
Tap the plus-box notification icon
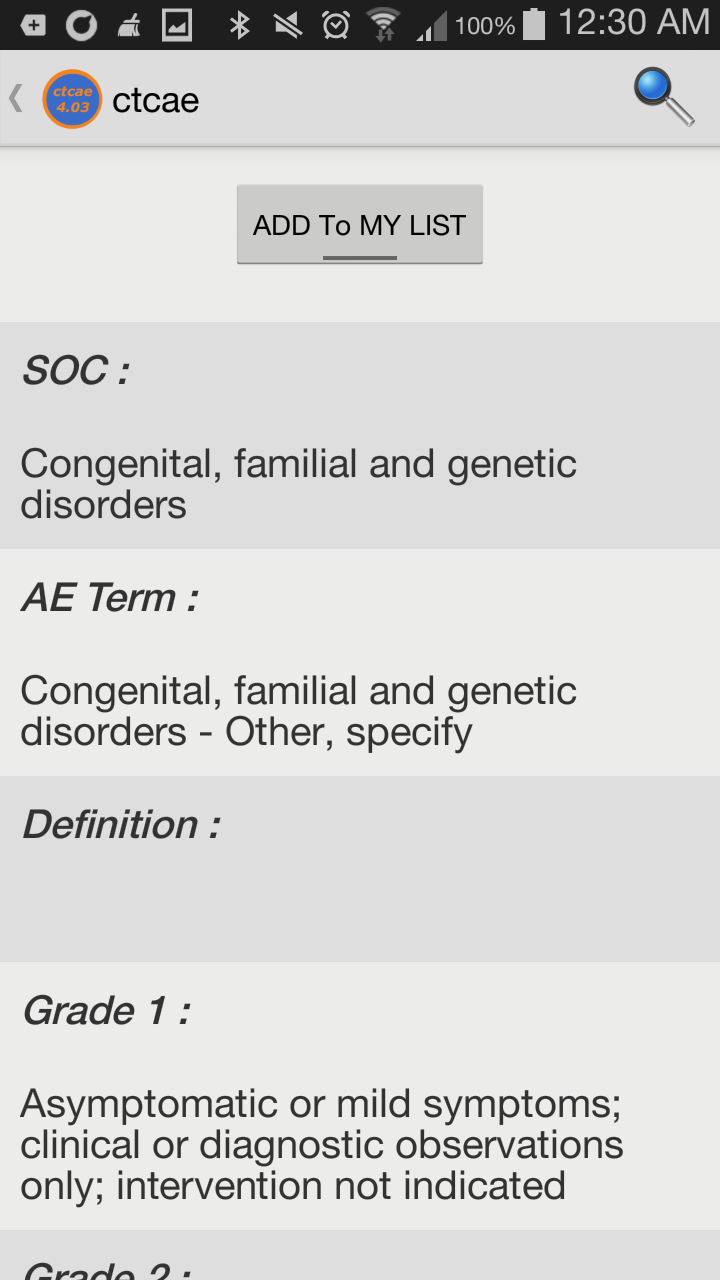click(33, 24)
